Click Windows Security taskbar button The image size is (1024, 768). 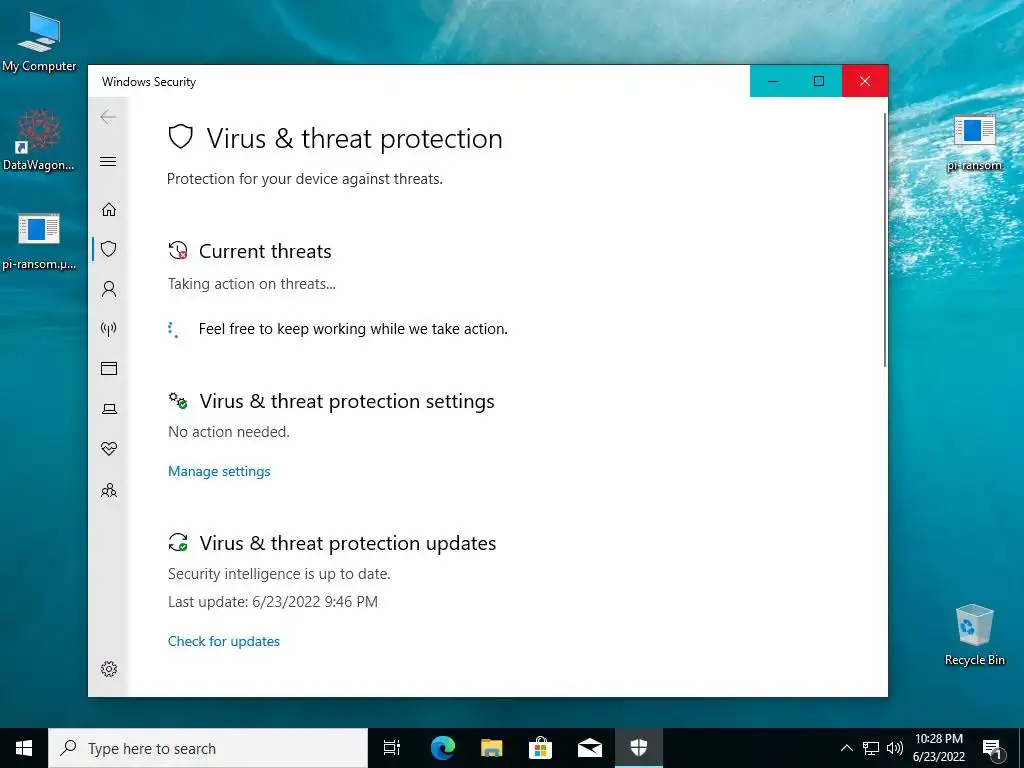(639, 748)
